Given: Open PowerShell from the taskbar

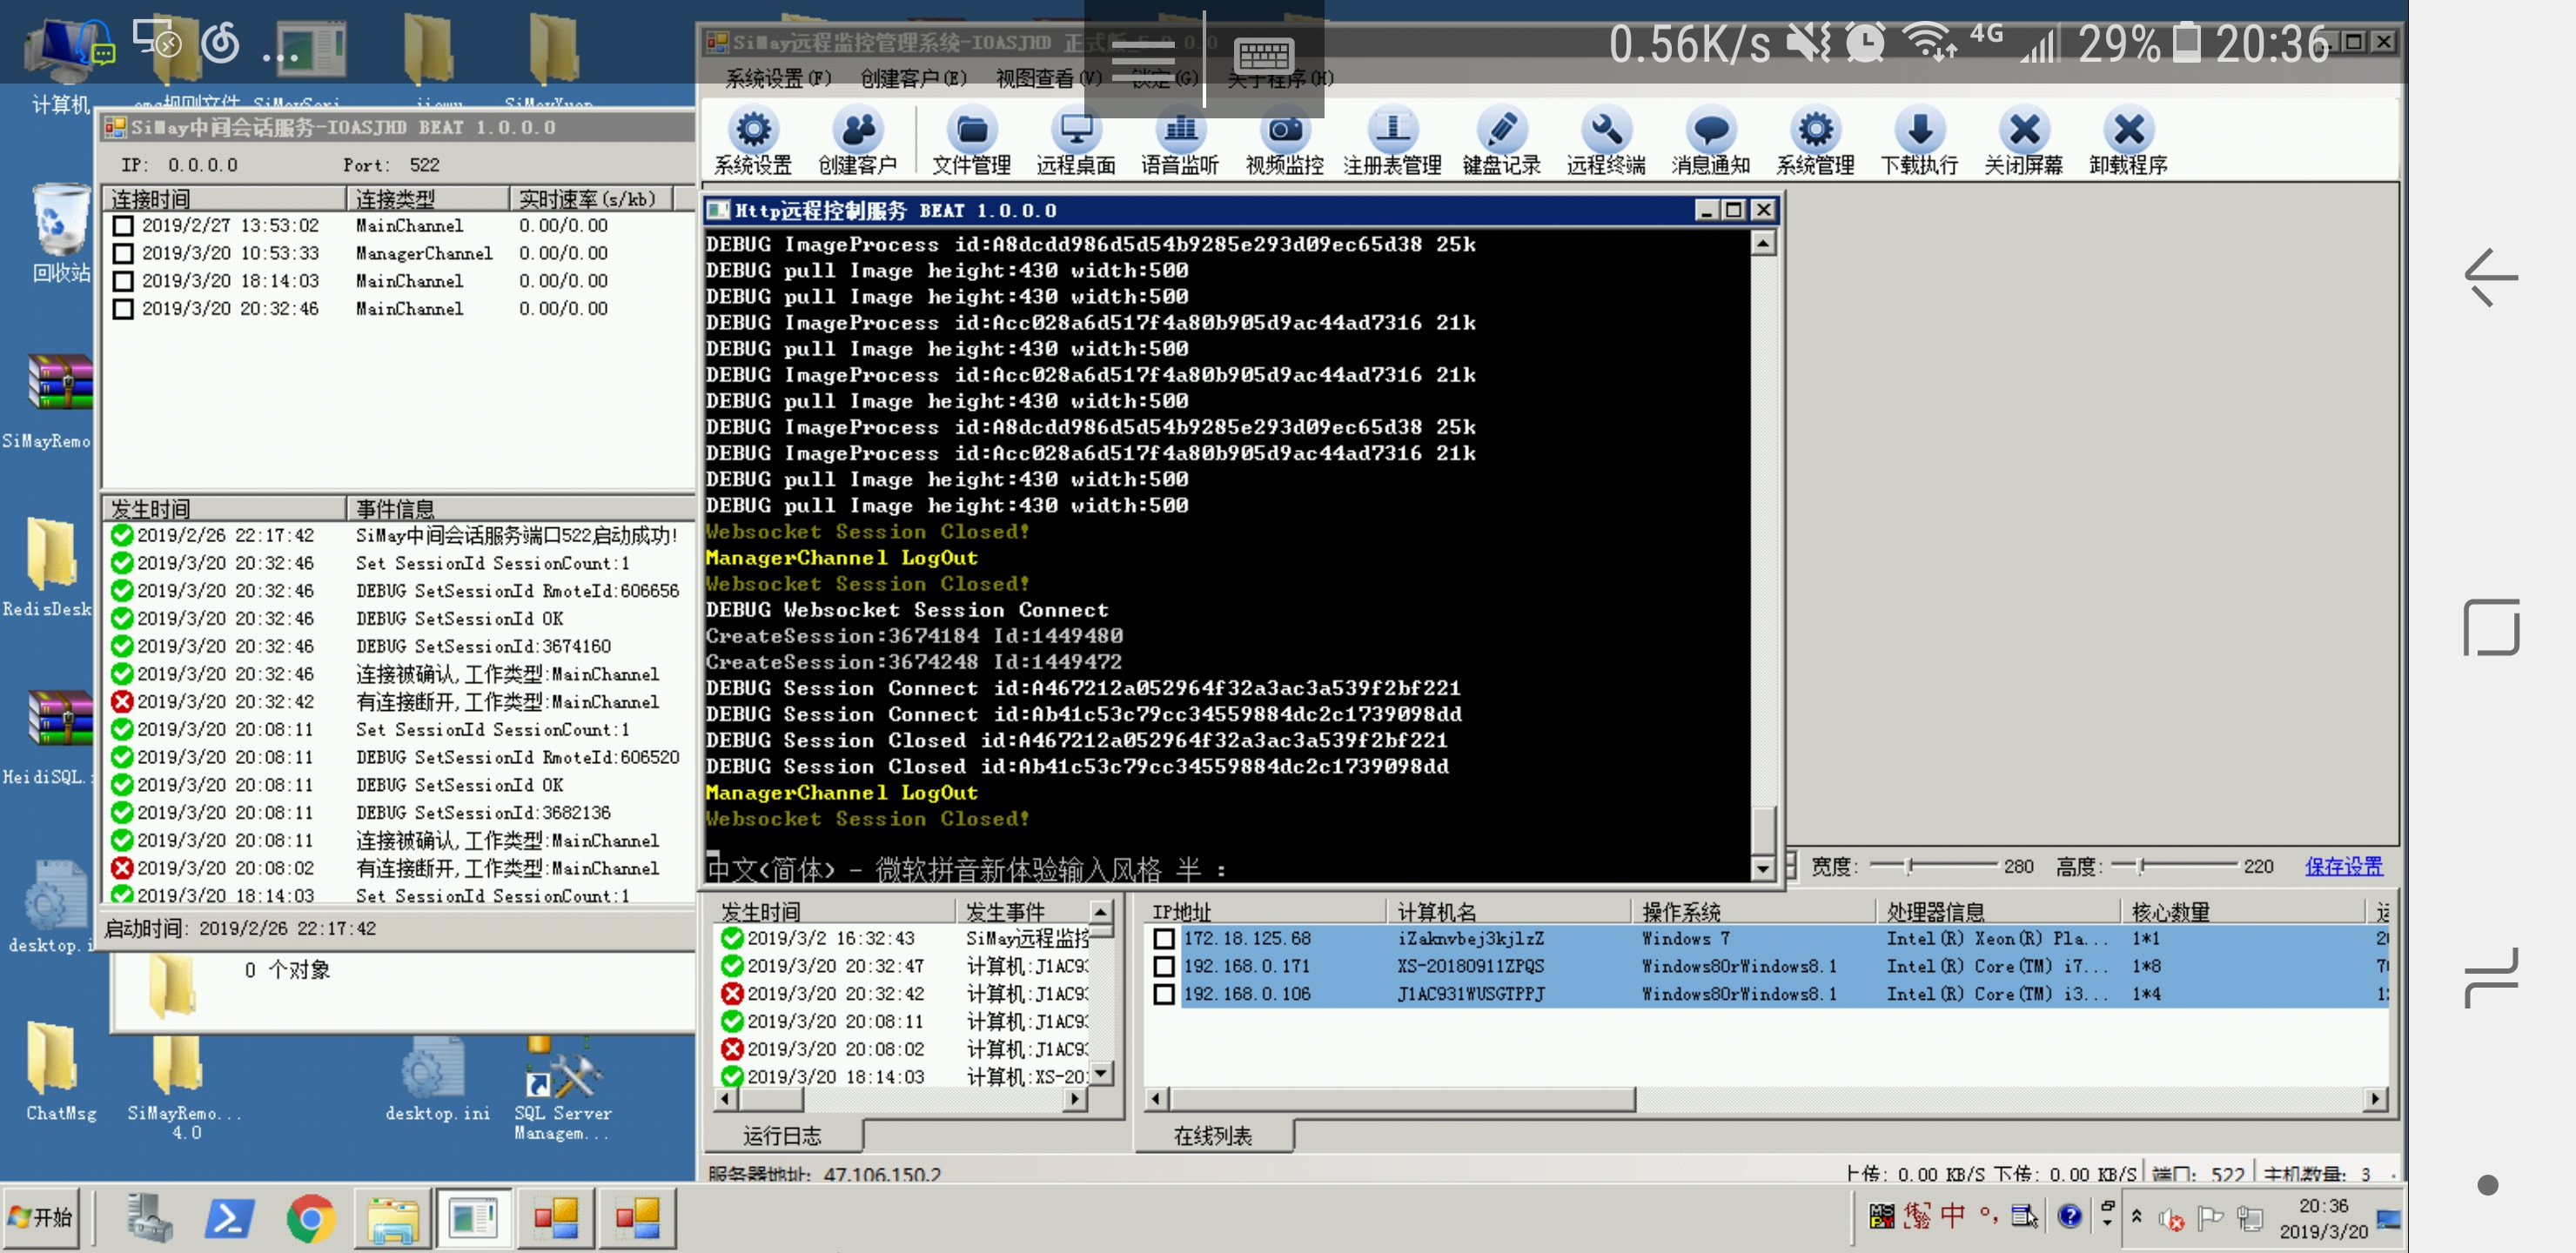Looking at the screenshot, I should point(229,1218).
